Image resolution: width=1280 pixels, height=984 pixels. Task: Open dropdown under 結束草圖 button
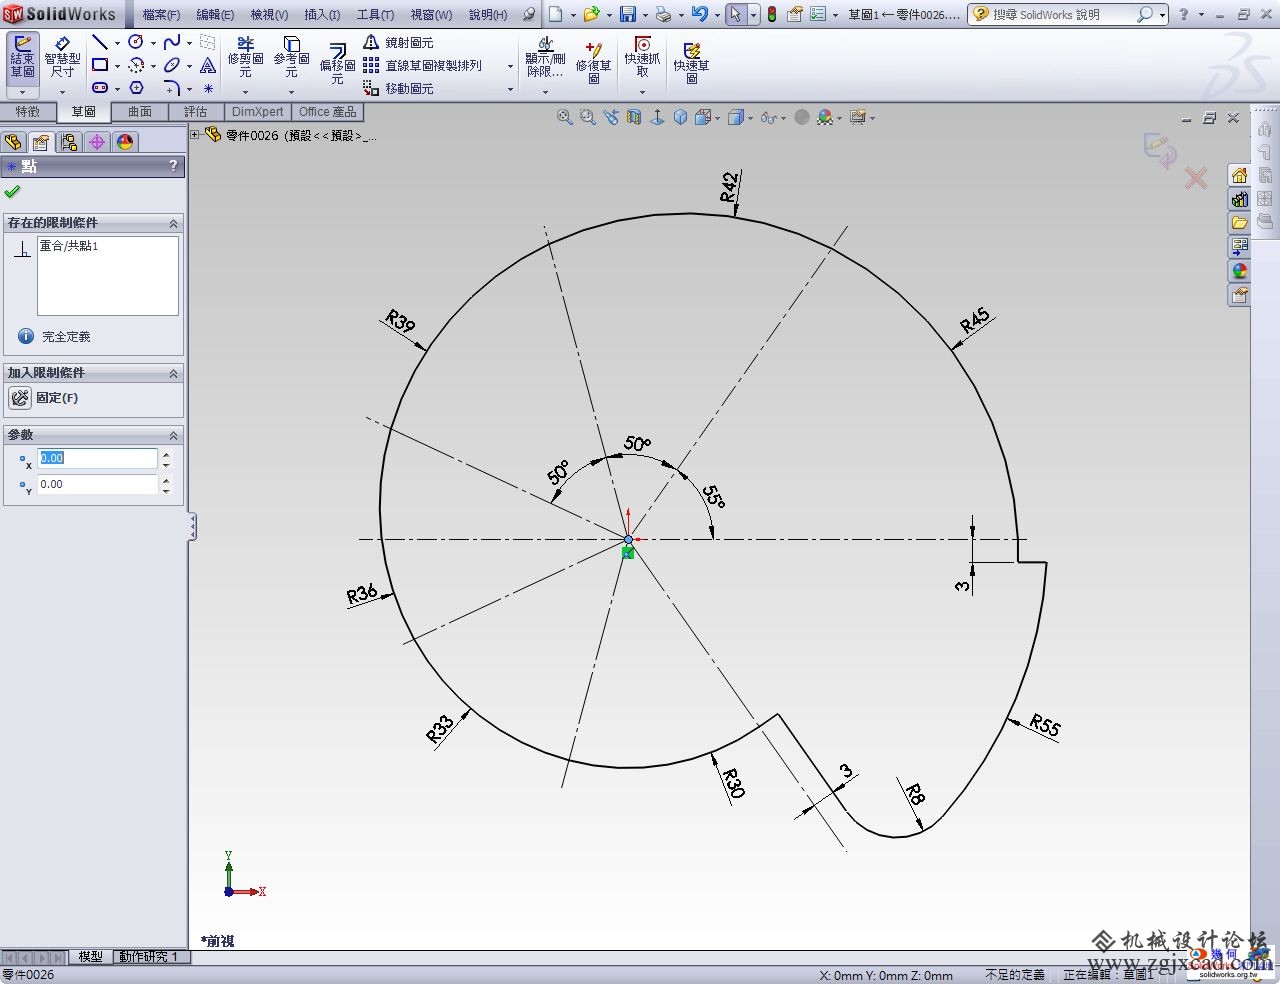(22, 91)
